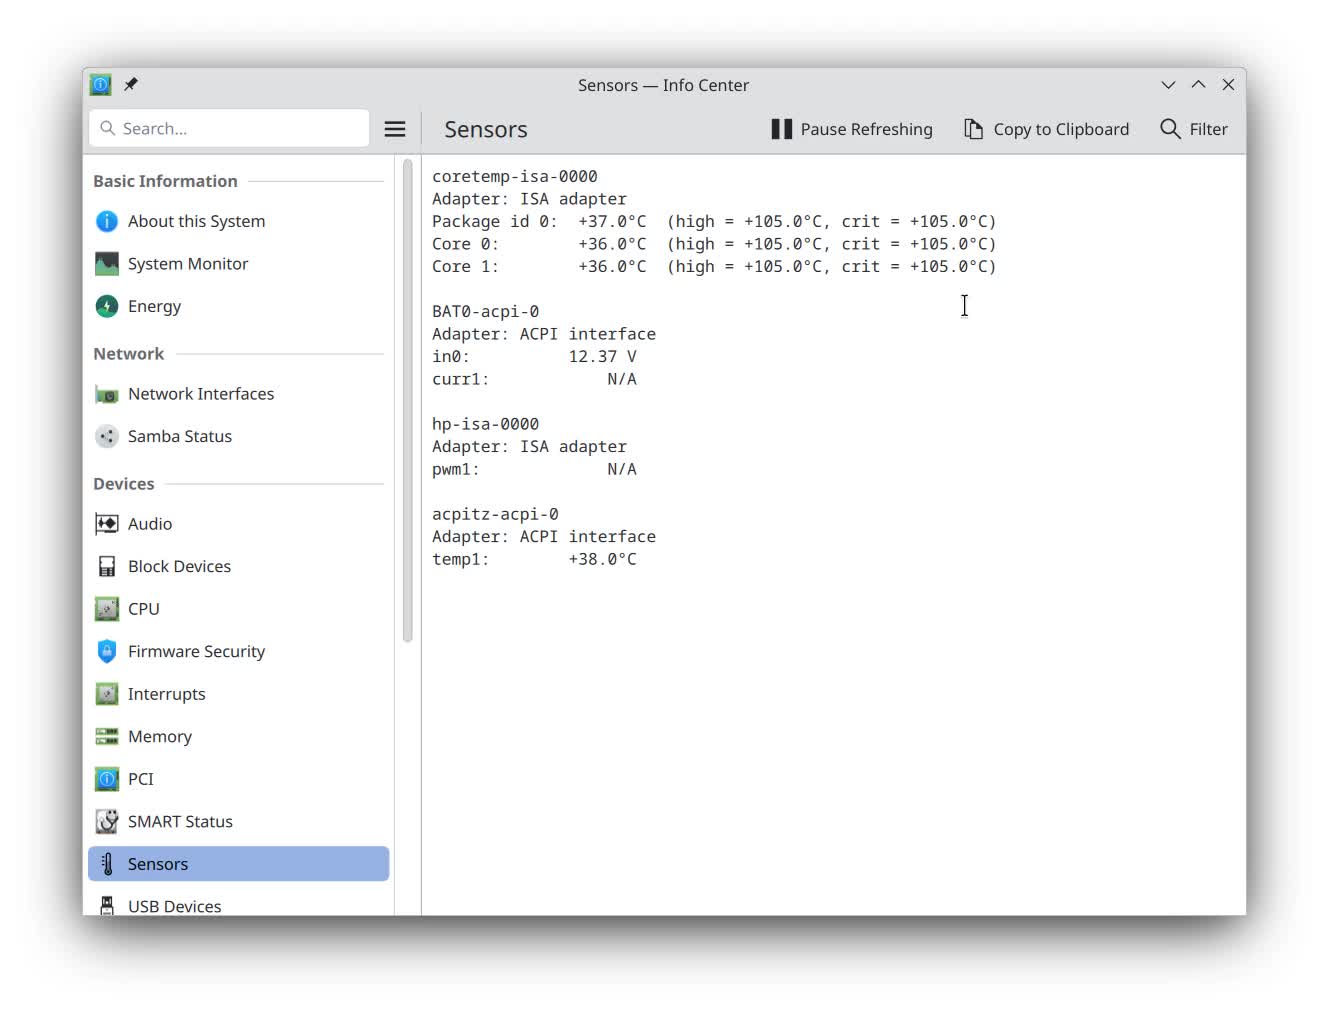Click the Energy lightning icon
This screenshot has height=1012, width=1328.
point(107,306)
